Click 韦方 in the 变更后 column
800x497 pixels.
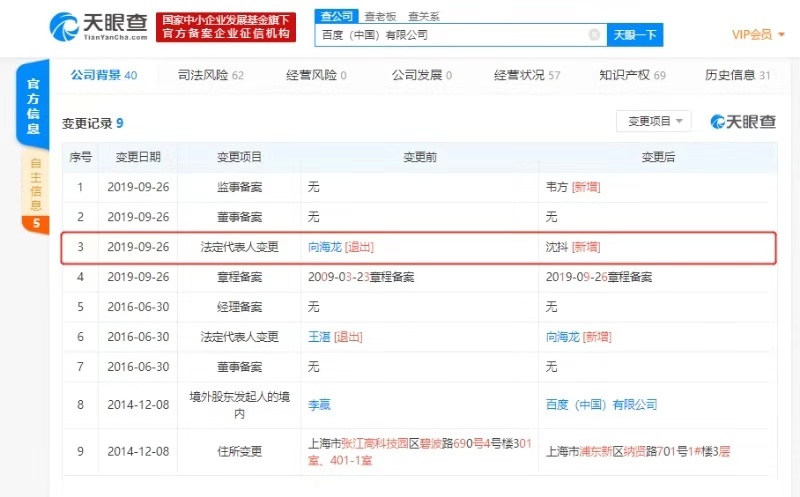coord(557,187)
